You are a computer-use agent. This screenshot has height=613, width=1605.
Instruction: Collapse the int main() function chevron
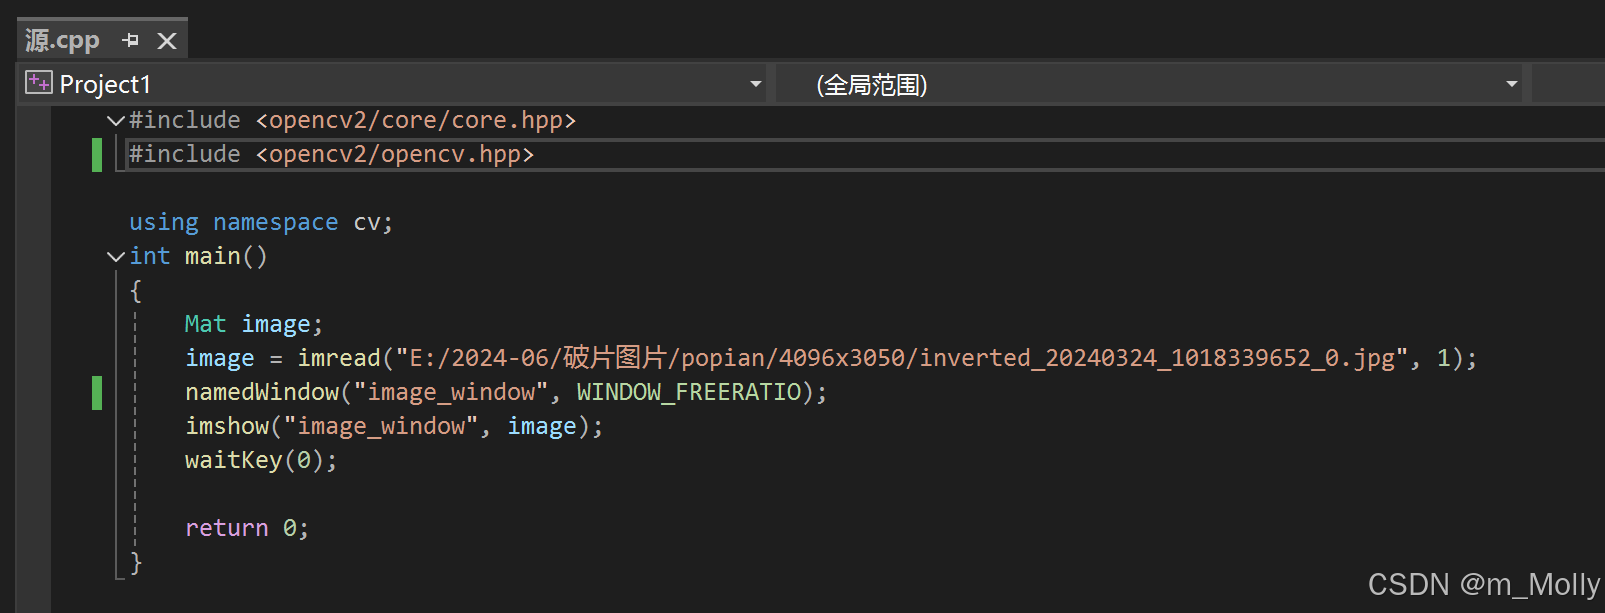pyautogui.click(x=115, y=257)
